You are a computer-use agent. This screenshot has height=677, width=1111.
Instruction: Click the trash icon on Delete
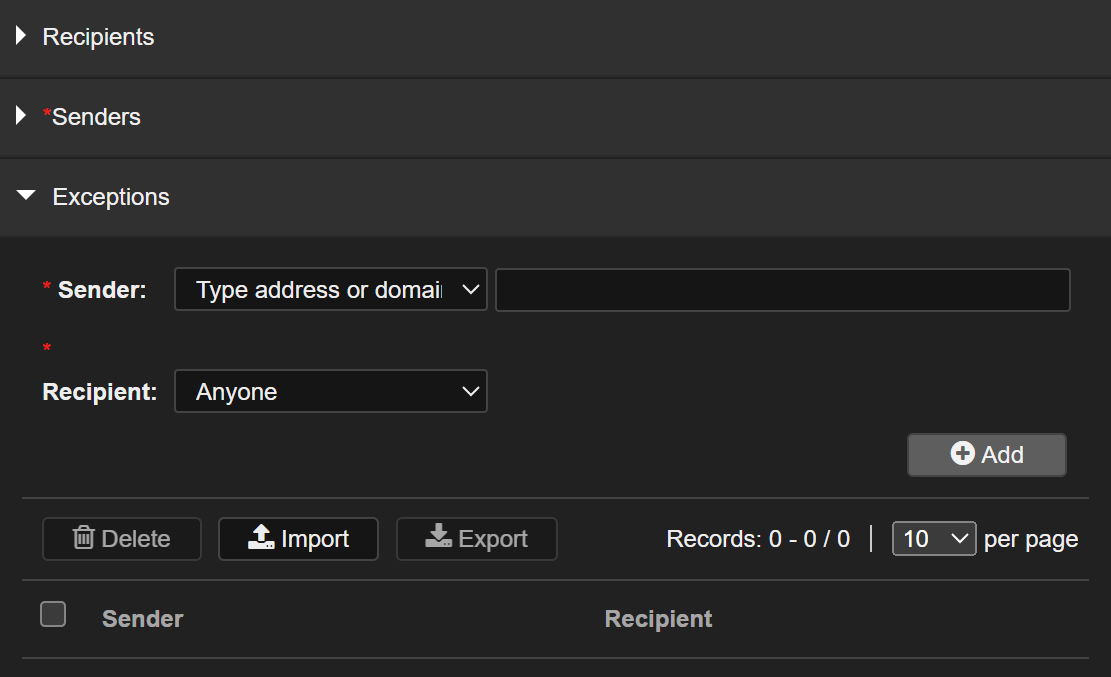point(84,538)
